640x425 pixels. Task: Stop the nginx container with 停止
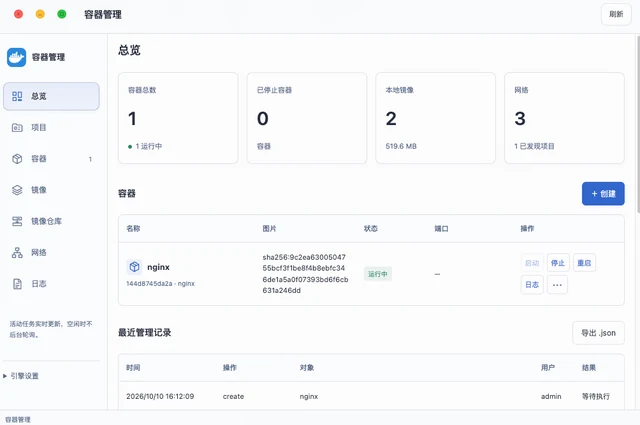click(558, 263)
